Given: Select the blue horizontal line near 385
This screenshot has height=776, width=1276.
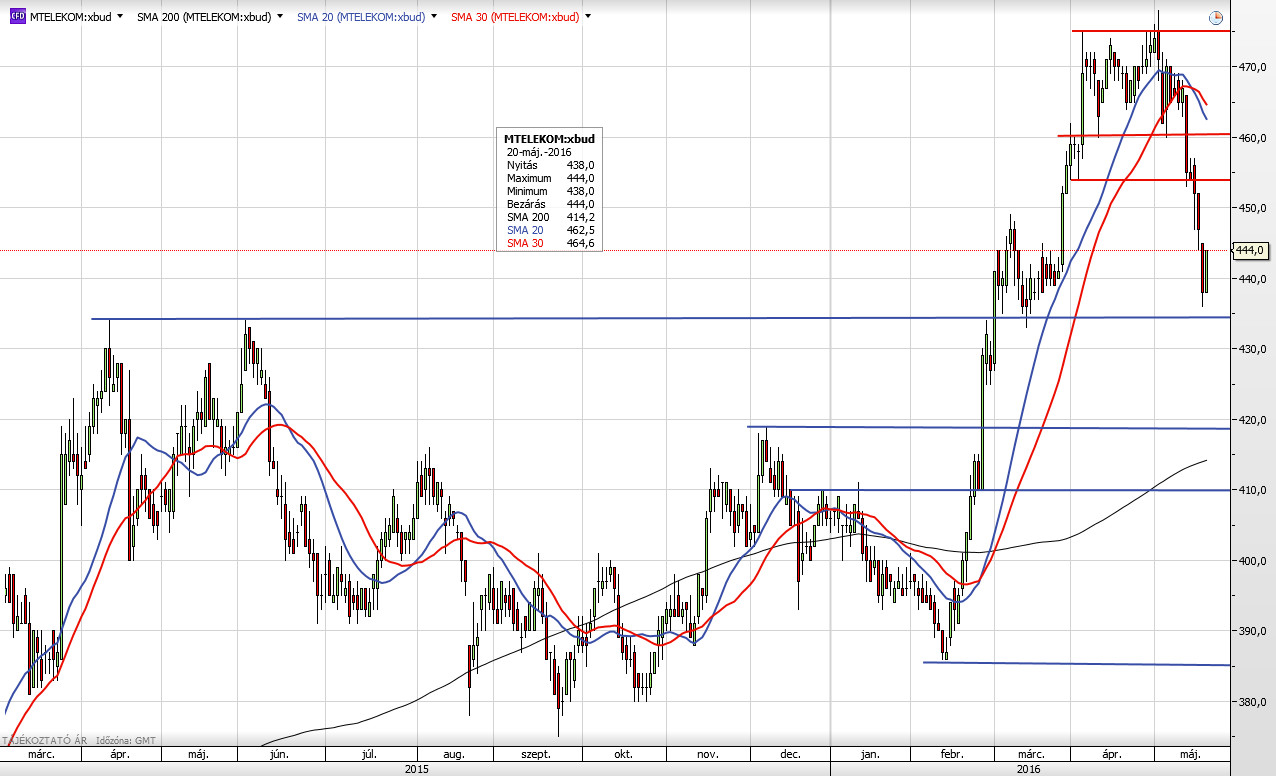Looking at the screenshot, I should click(x=1076, y=664).
